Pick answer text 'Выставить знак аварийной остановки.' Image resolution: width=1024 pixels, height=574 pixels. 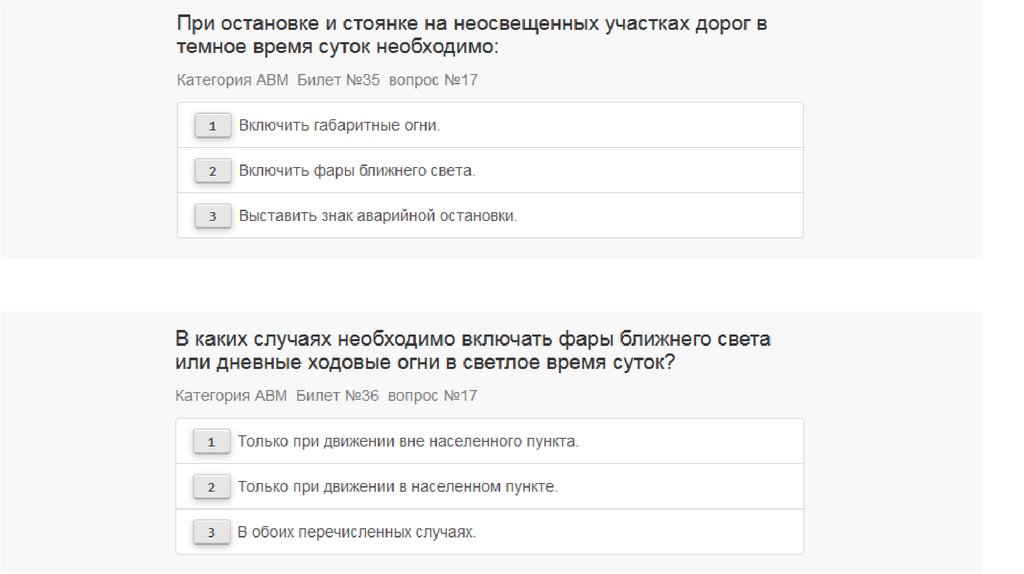378,216
